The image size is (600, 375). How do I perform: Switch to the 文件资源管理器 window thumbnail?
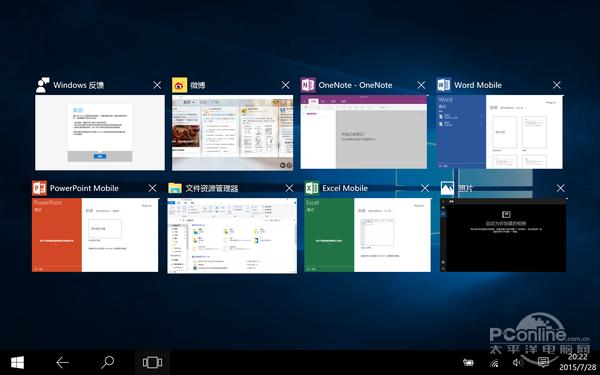click(232, 236)
